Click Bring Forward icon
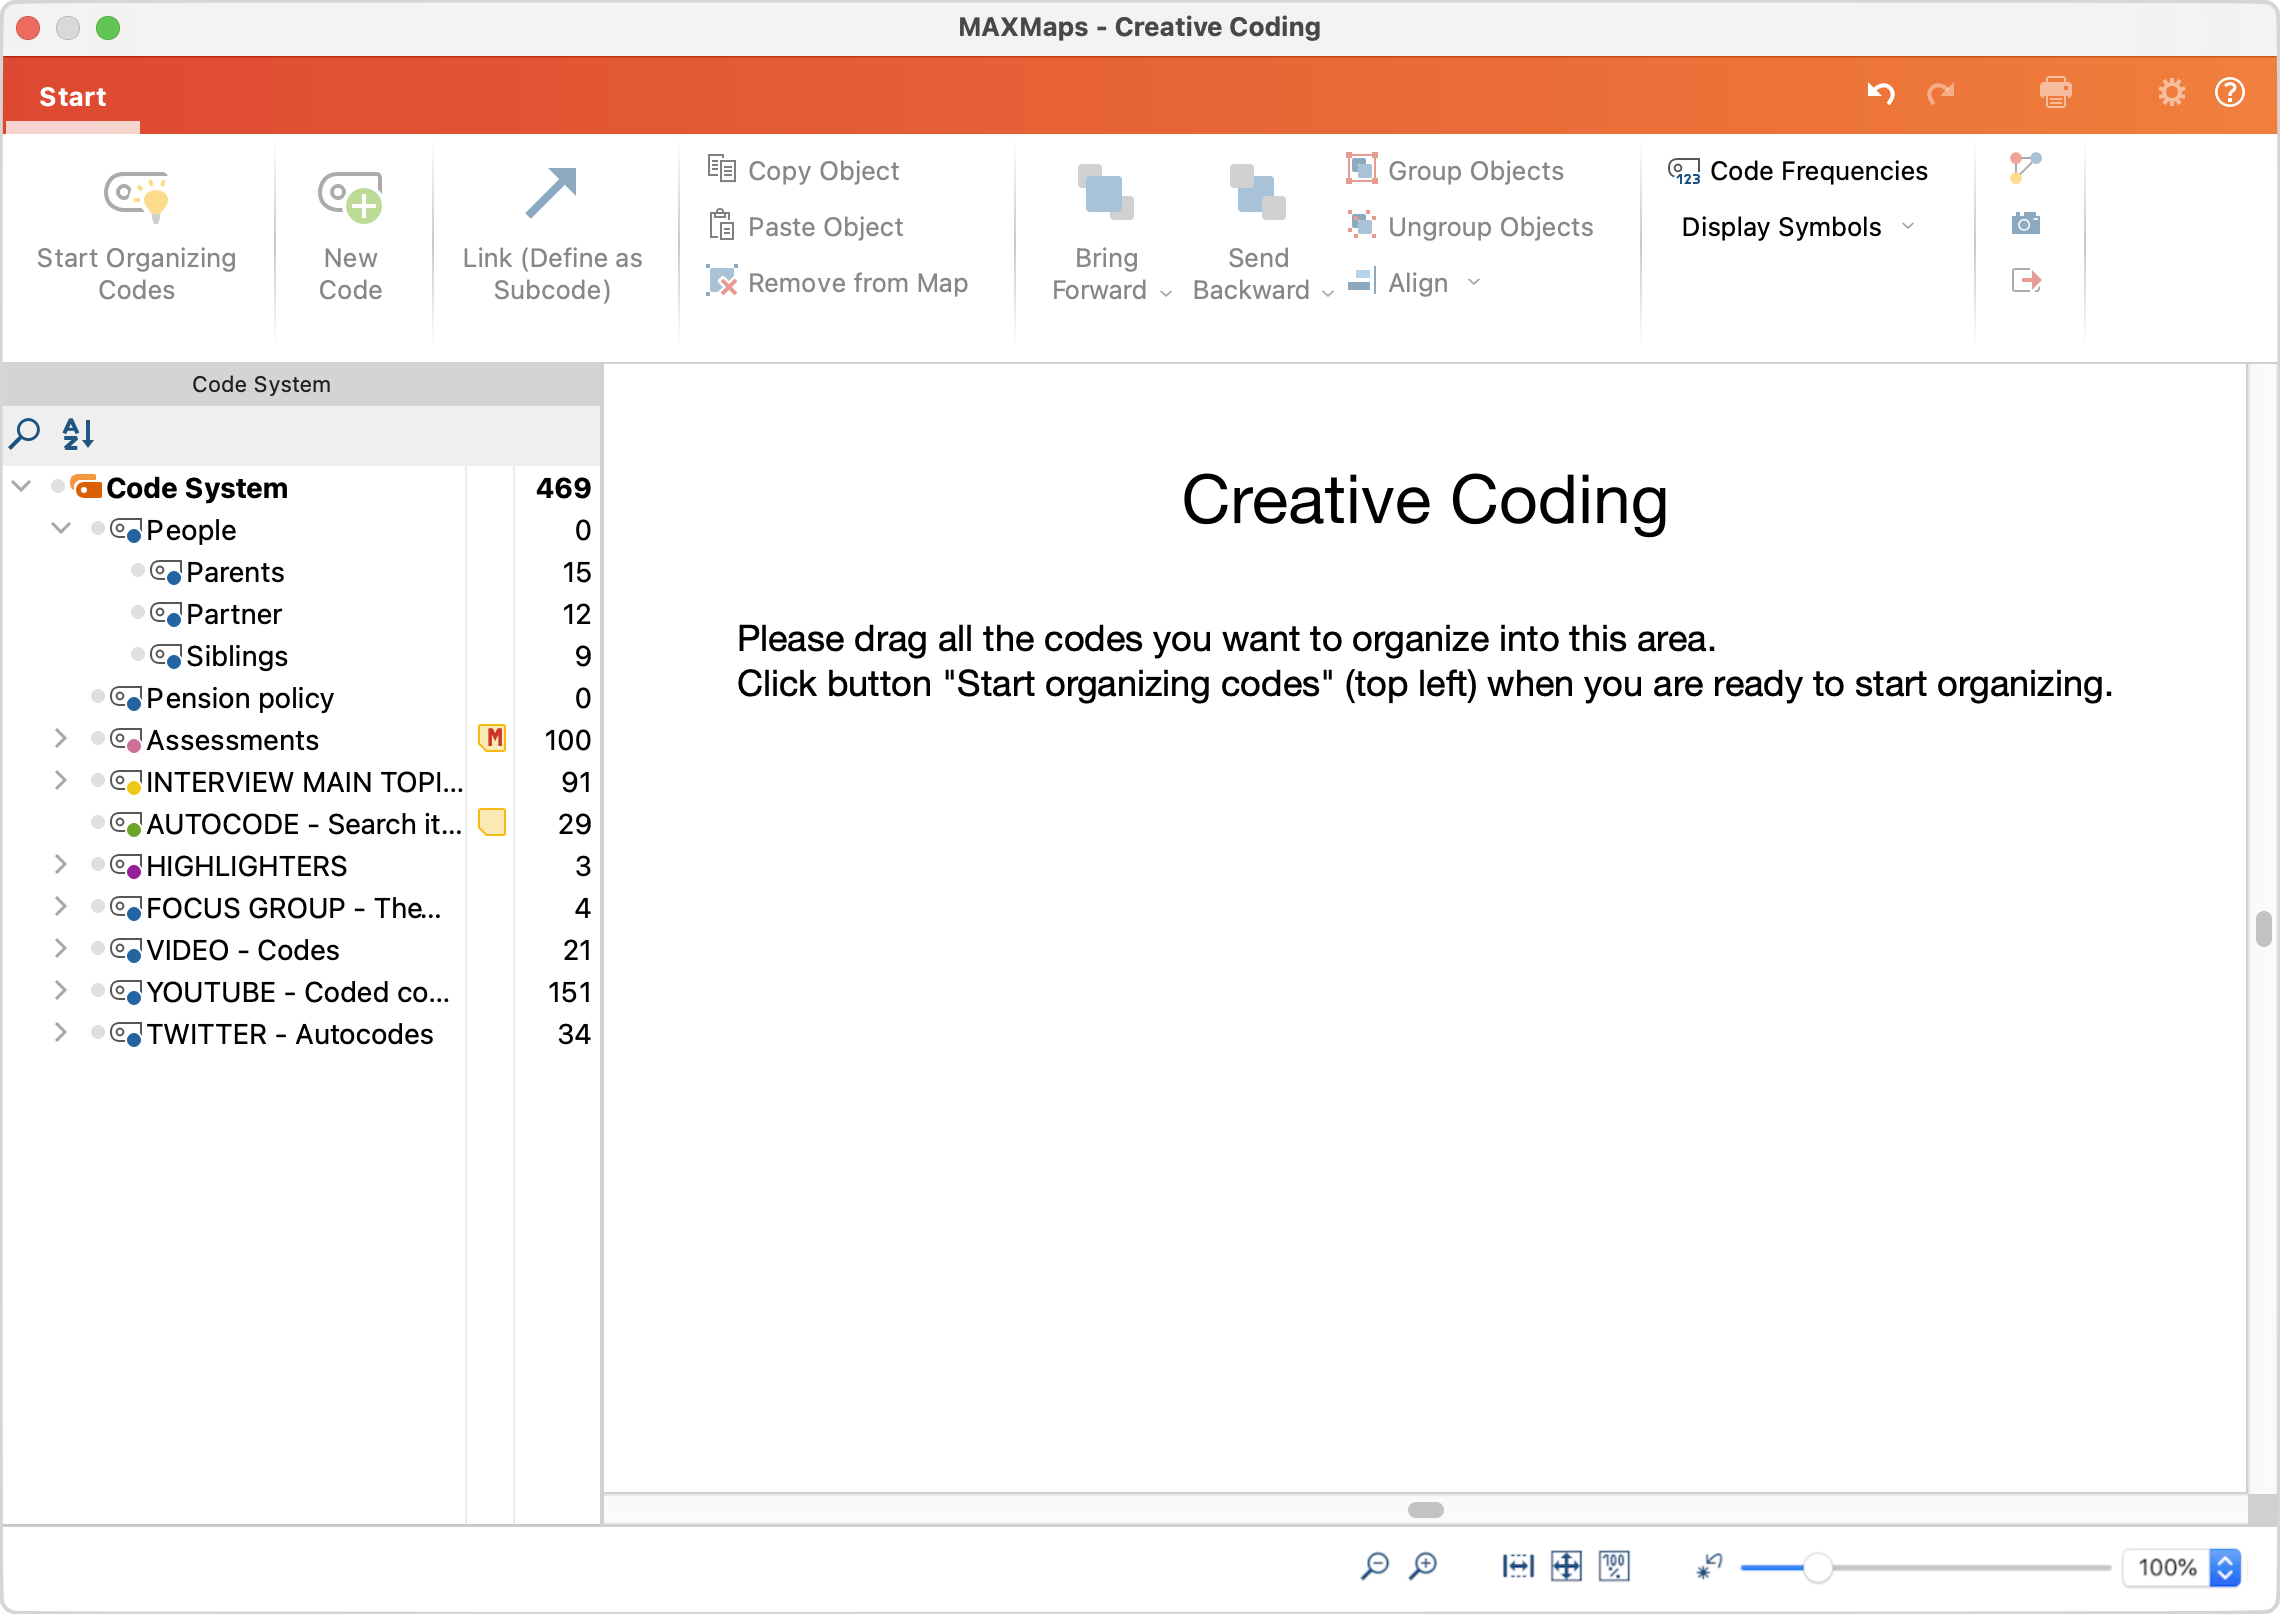The width and height of the screenshot is (2280, 1614). coord(1106,192)
